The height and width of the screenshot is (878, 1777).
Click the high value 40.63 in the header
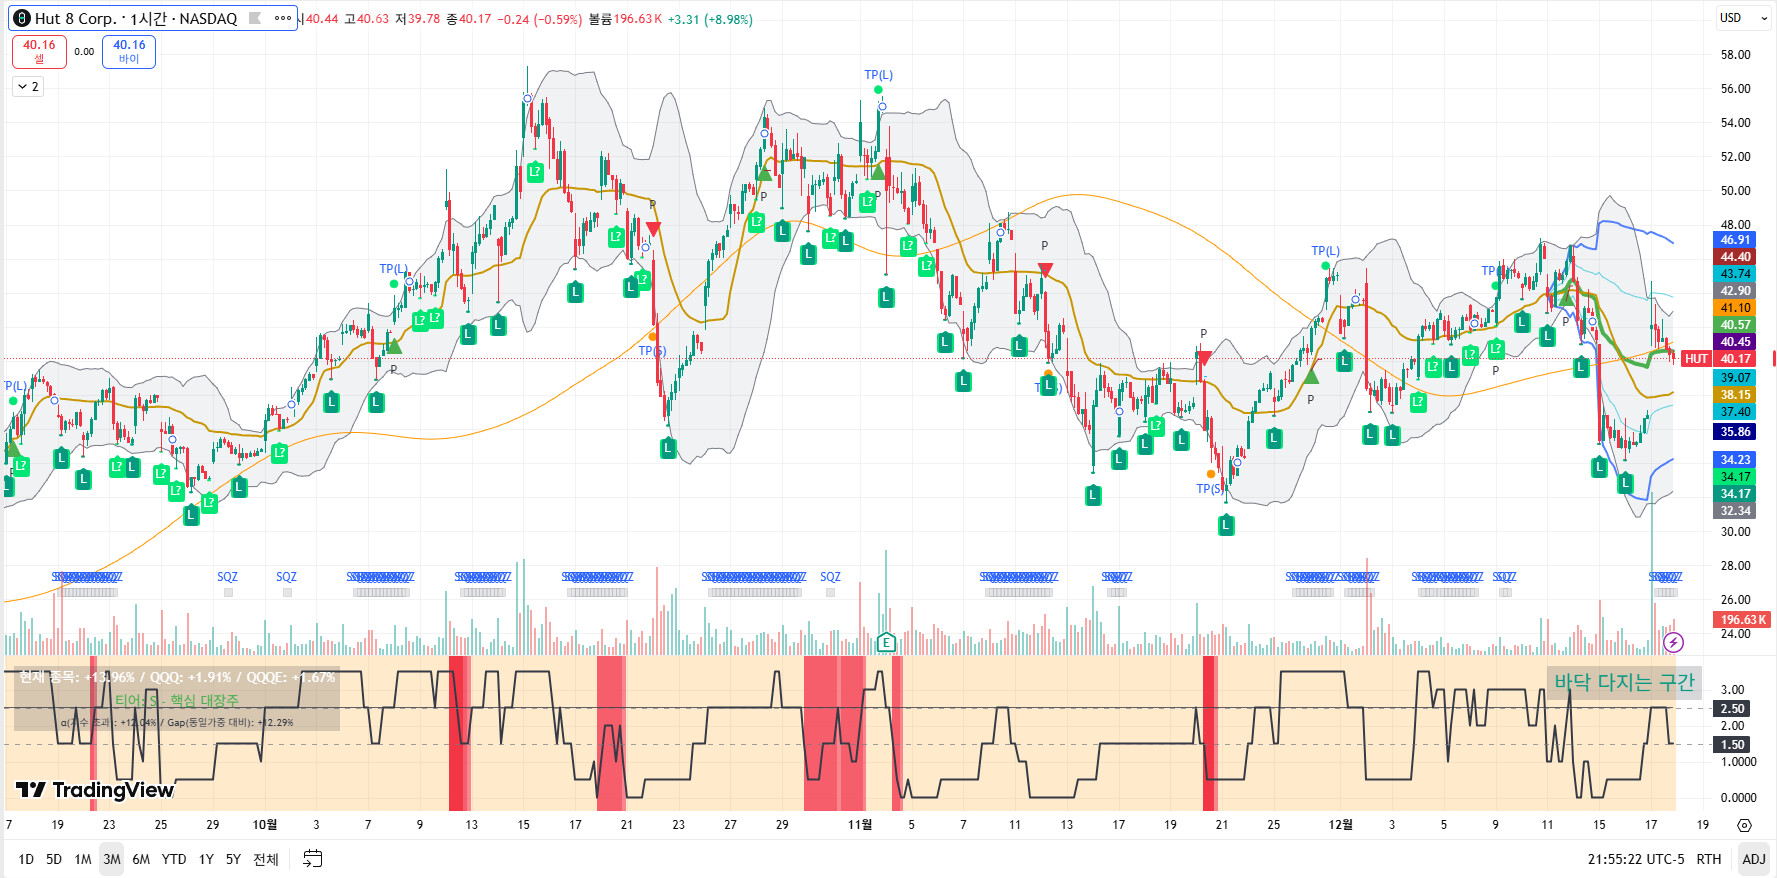[372, 19]
